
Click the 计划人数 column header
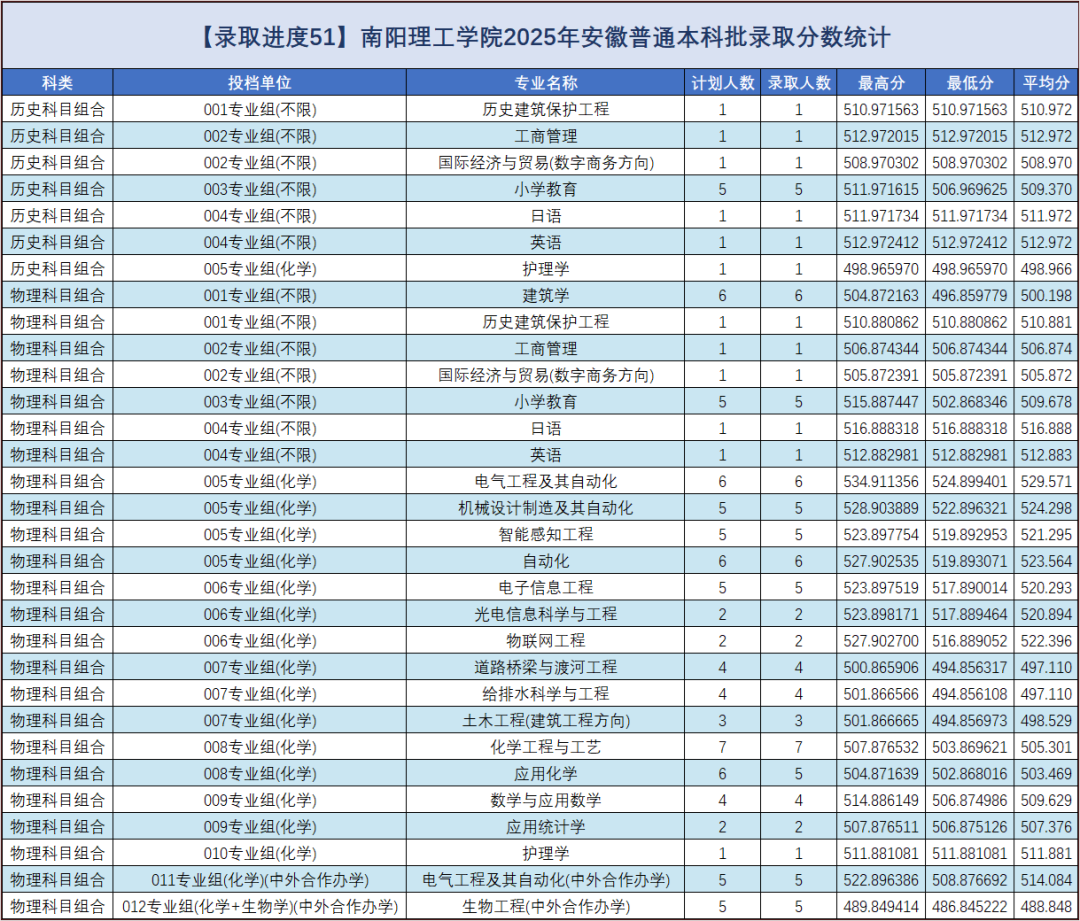723,83
